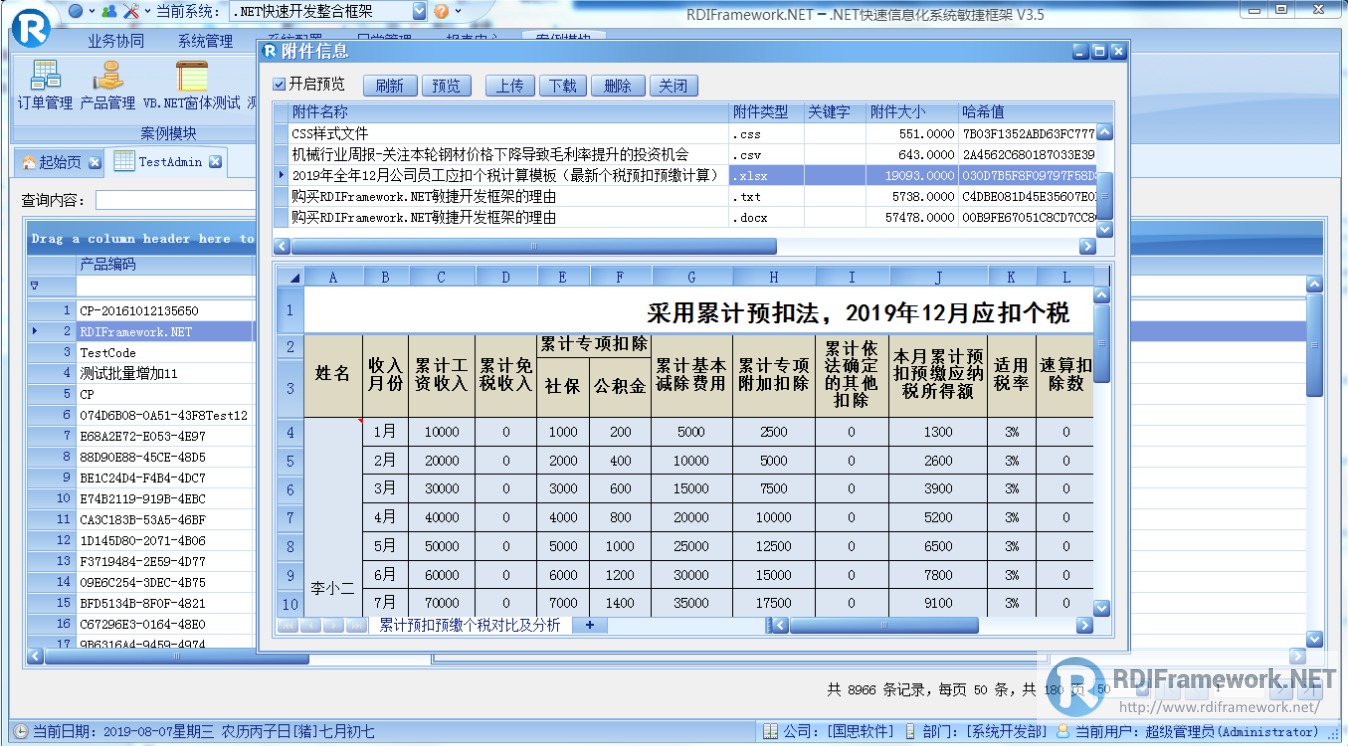Click the company 公司 icon in status bar
The height and width of the screenshot is (746, 1348).
coord(770,732)
